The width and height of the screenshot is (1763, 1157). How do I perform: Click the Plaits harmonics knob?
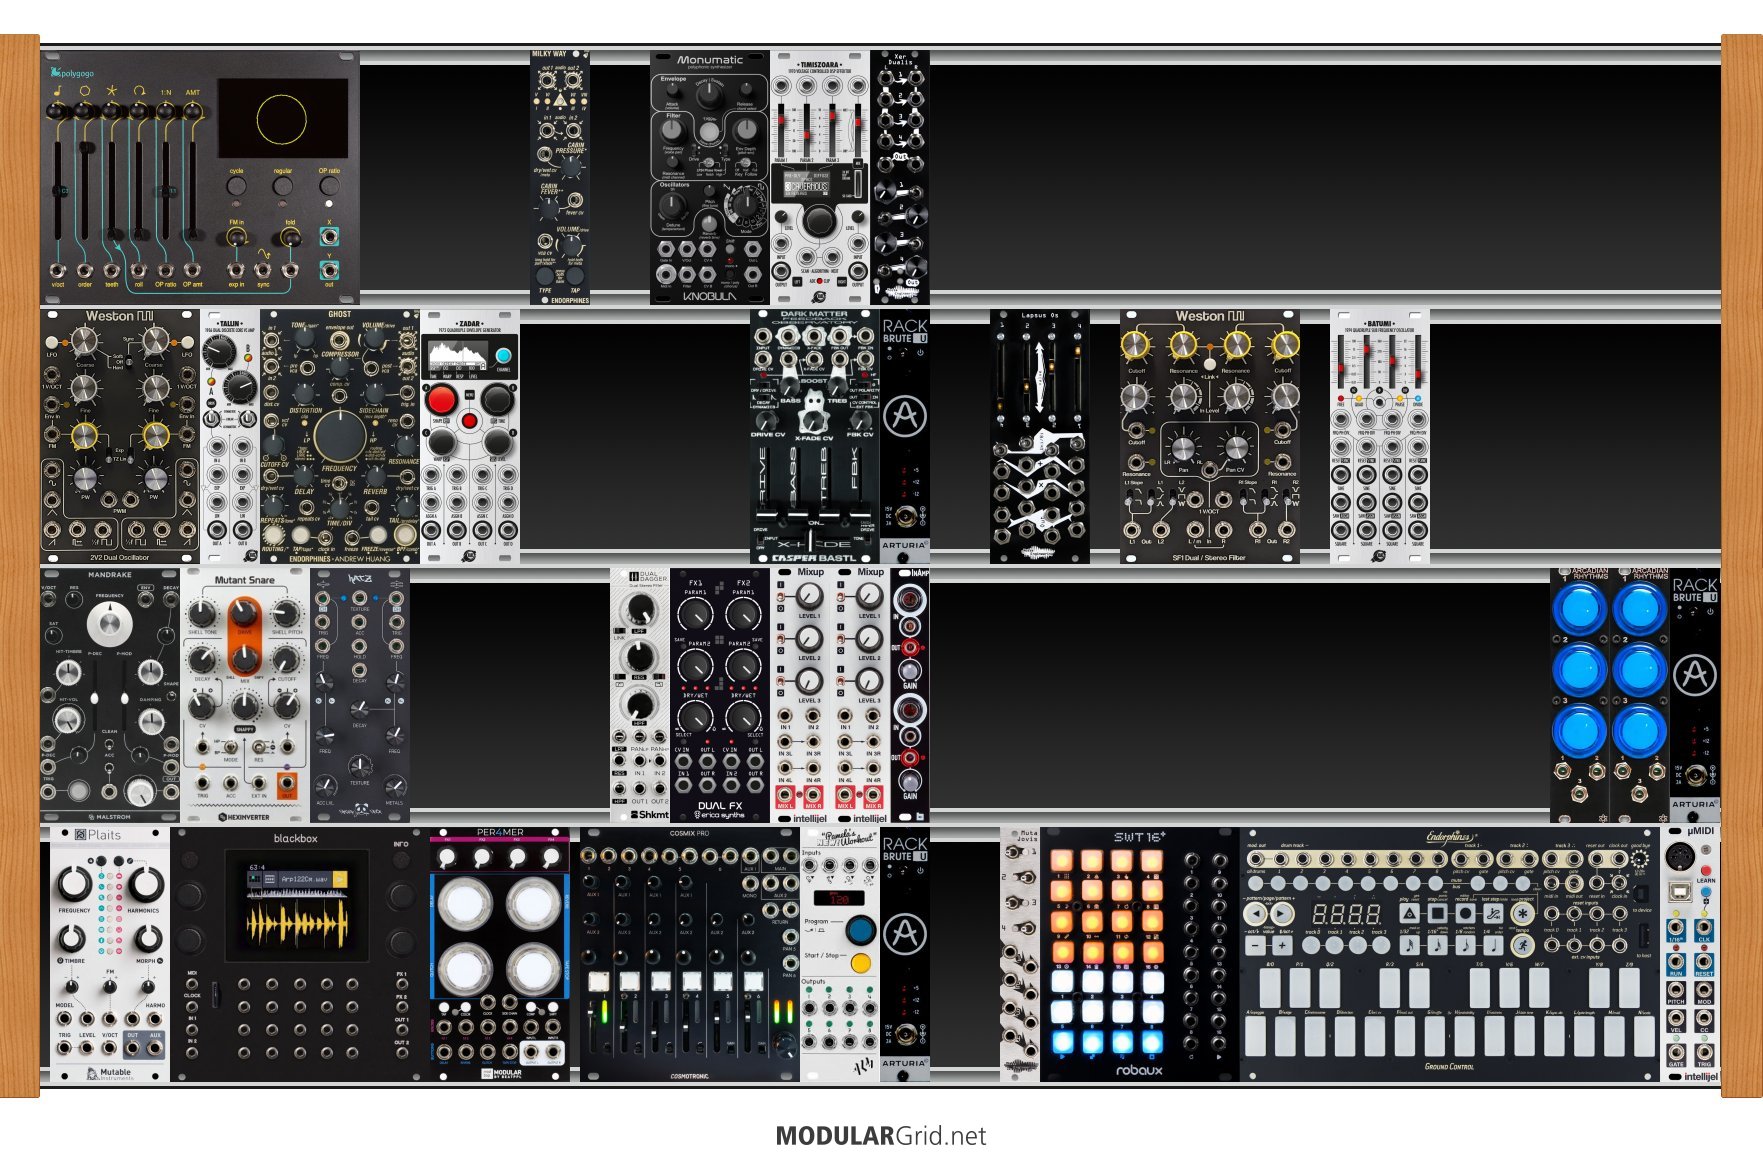145,885
